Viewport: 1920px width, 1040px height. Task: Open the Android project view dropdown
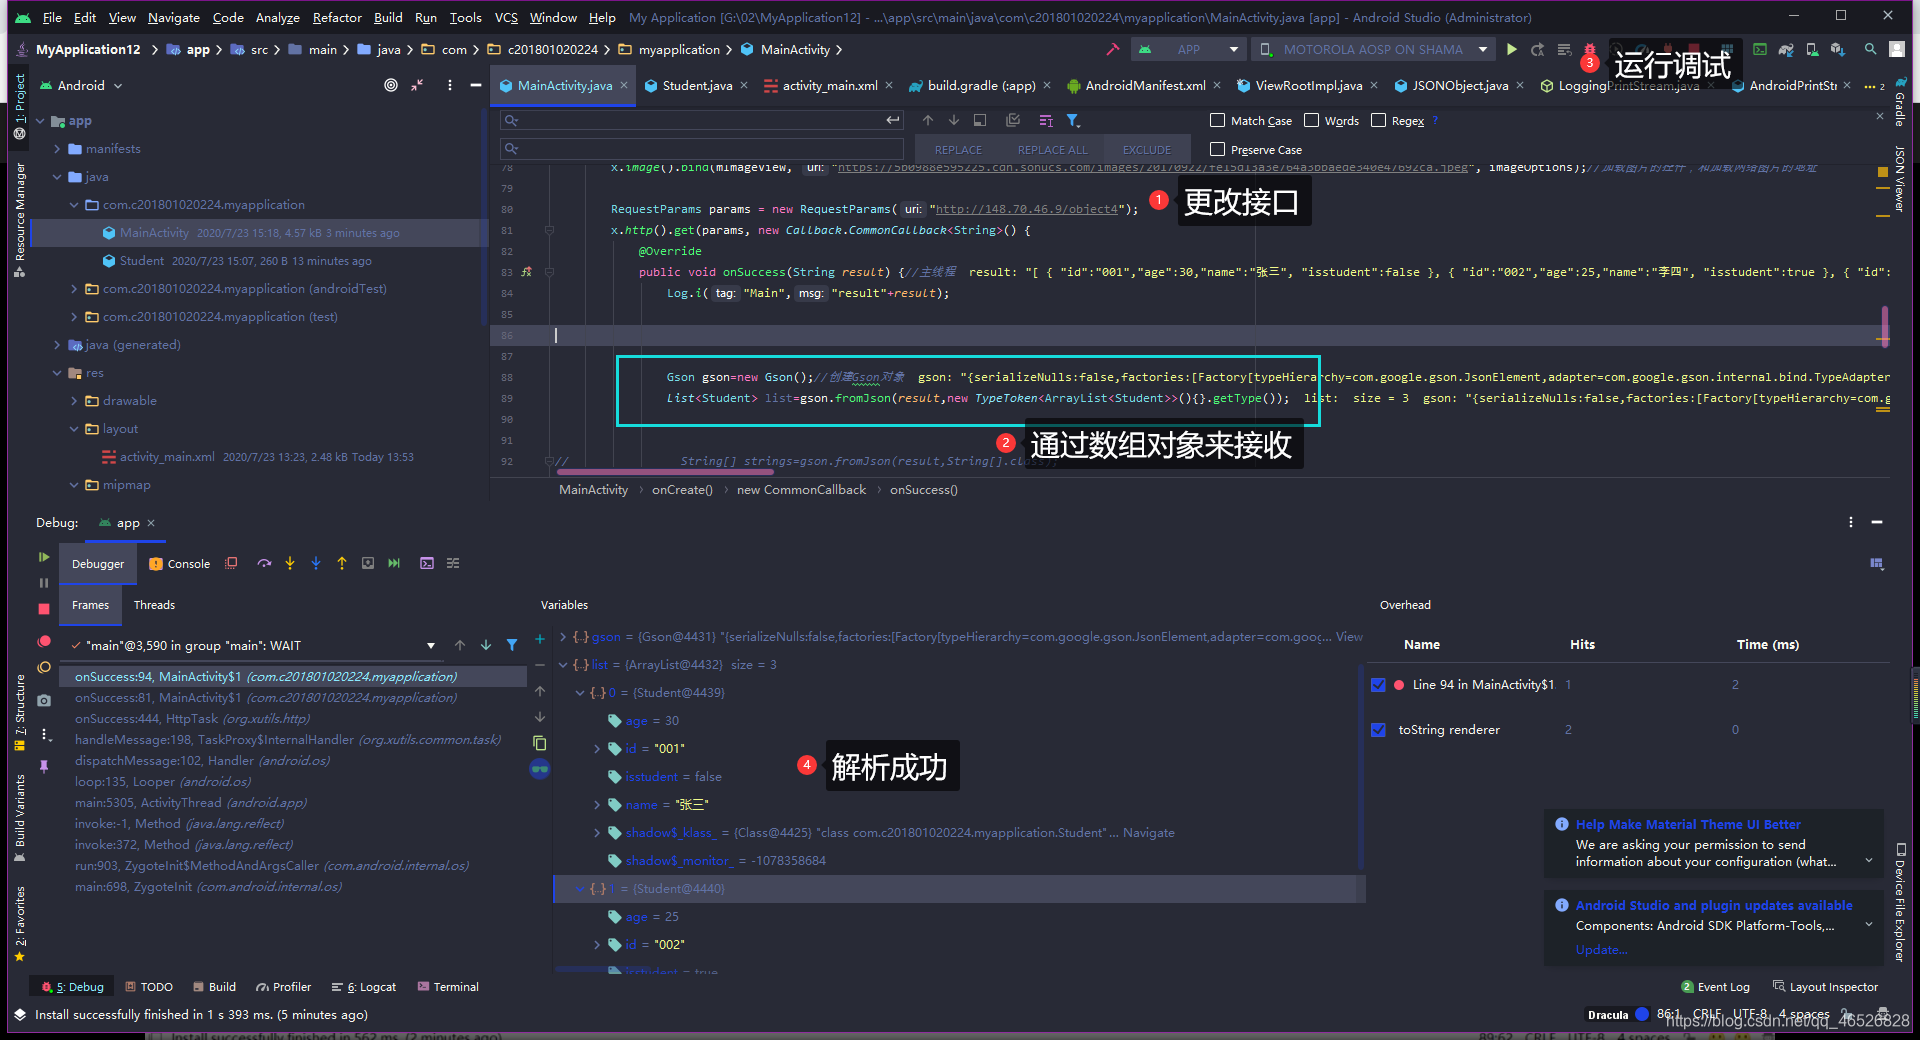[x=80, y=85]
